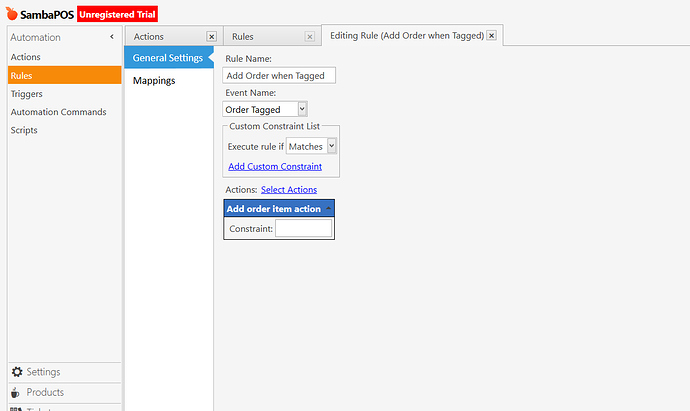Screen dimensions: 690x411
Task: Click the Products cup icon
Action: click(15, 393)
